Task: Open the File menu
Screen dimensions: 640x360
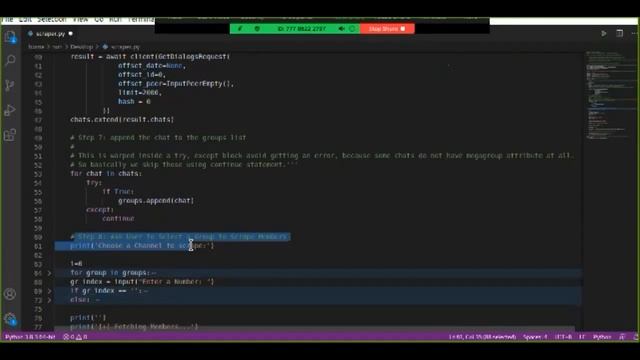Action: point(7,20)
